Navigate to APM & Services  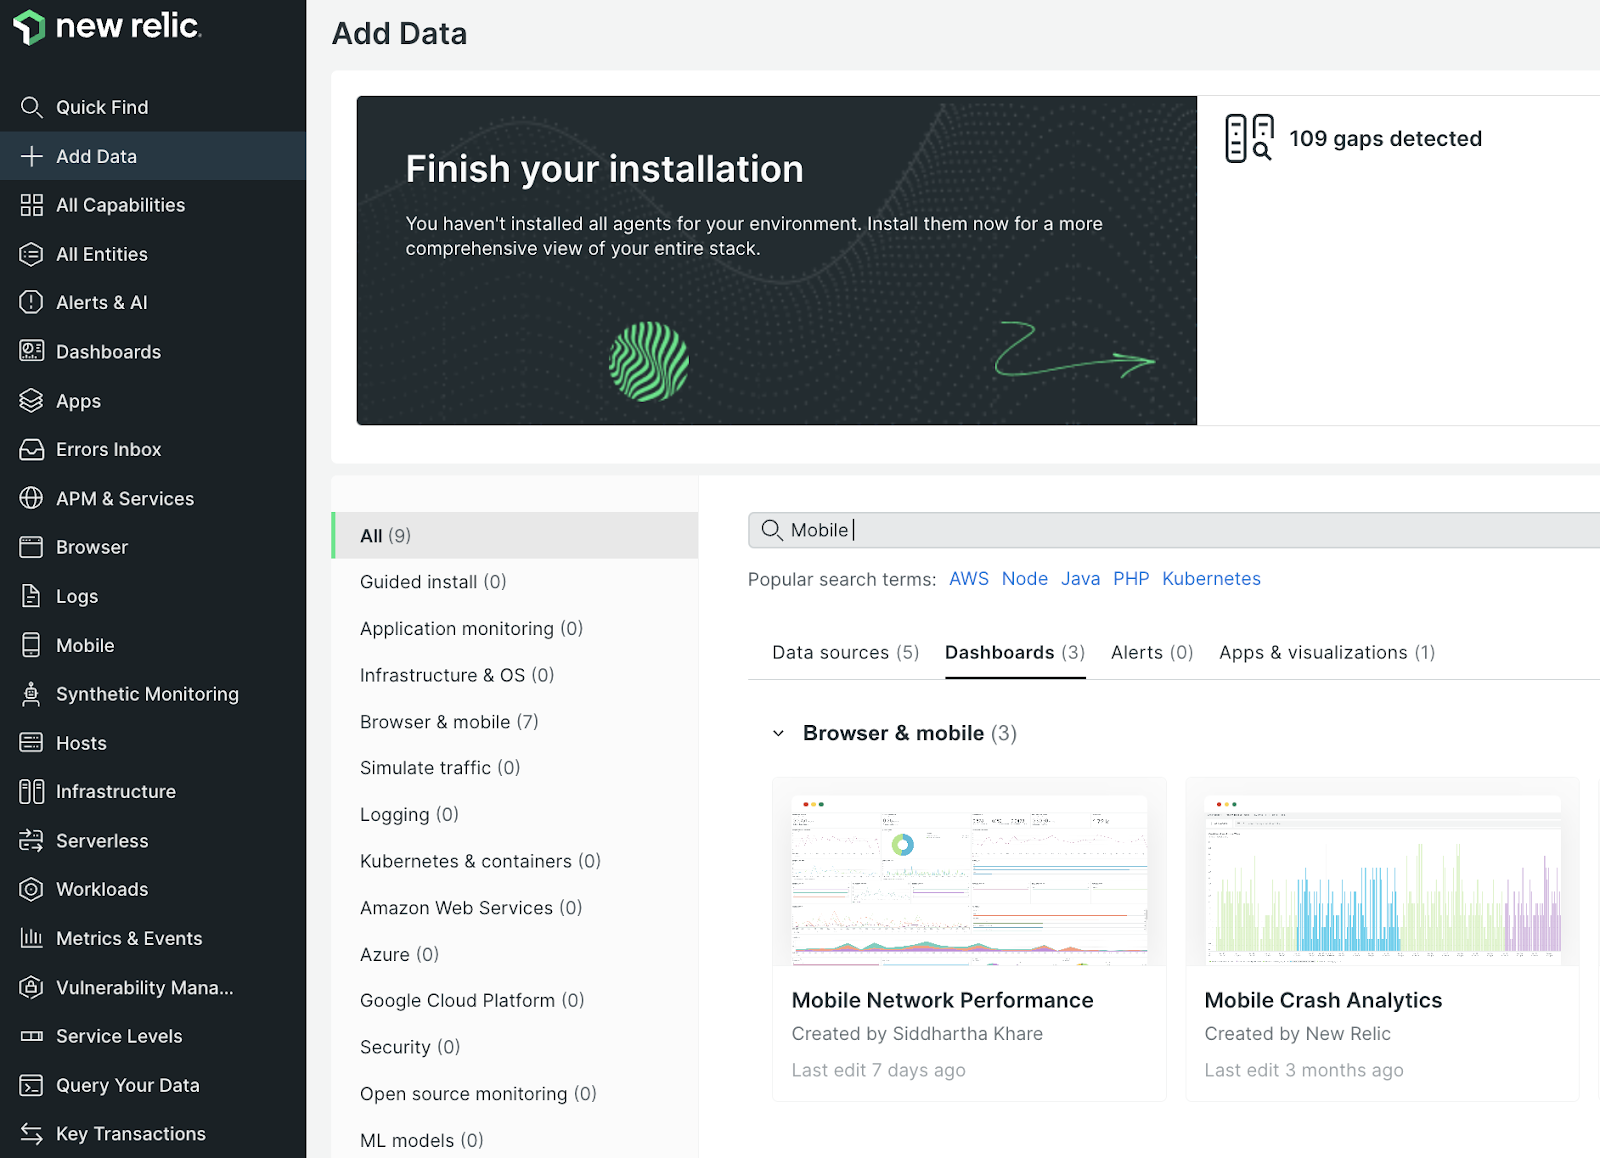pos(124,498)
